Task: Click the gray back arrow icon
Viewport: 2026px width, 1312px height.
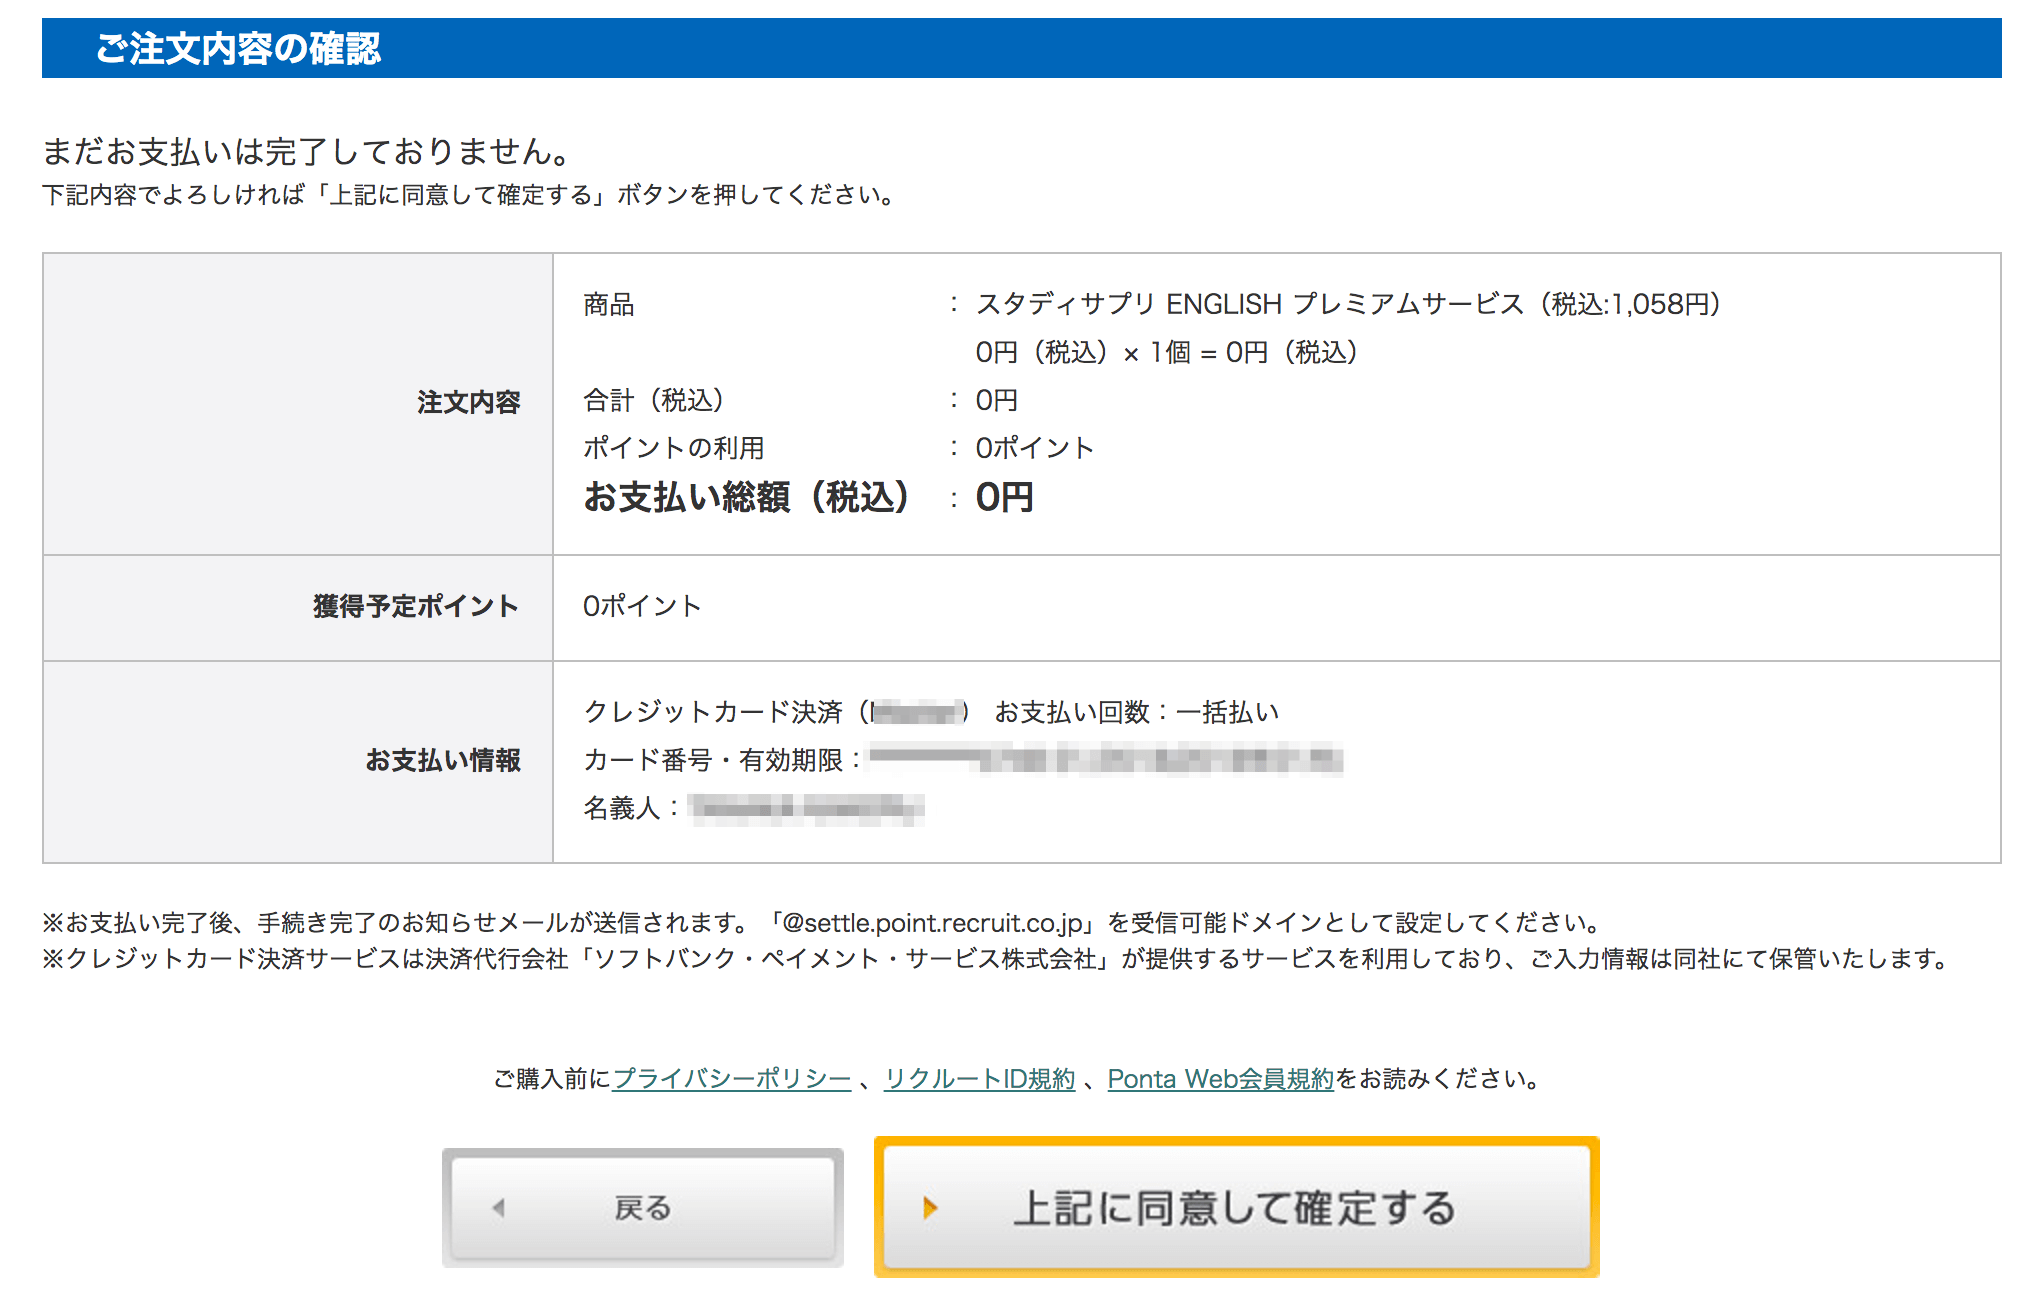Action: (x=499, y=1207)
